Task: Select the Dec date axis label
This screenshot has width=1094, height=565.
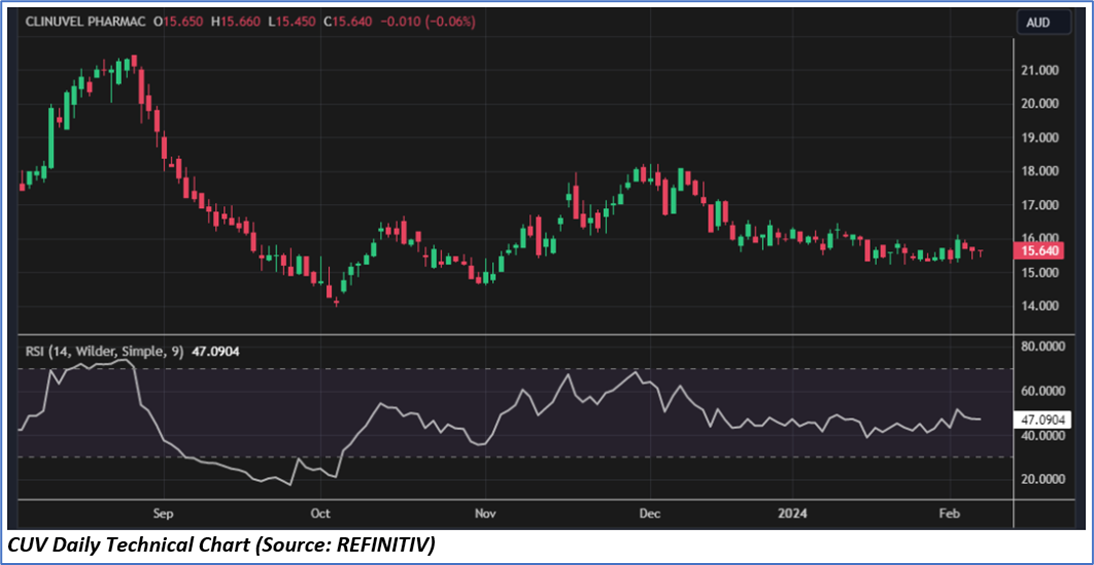Action: coord(650,514)
